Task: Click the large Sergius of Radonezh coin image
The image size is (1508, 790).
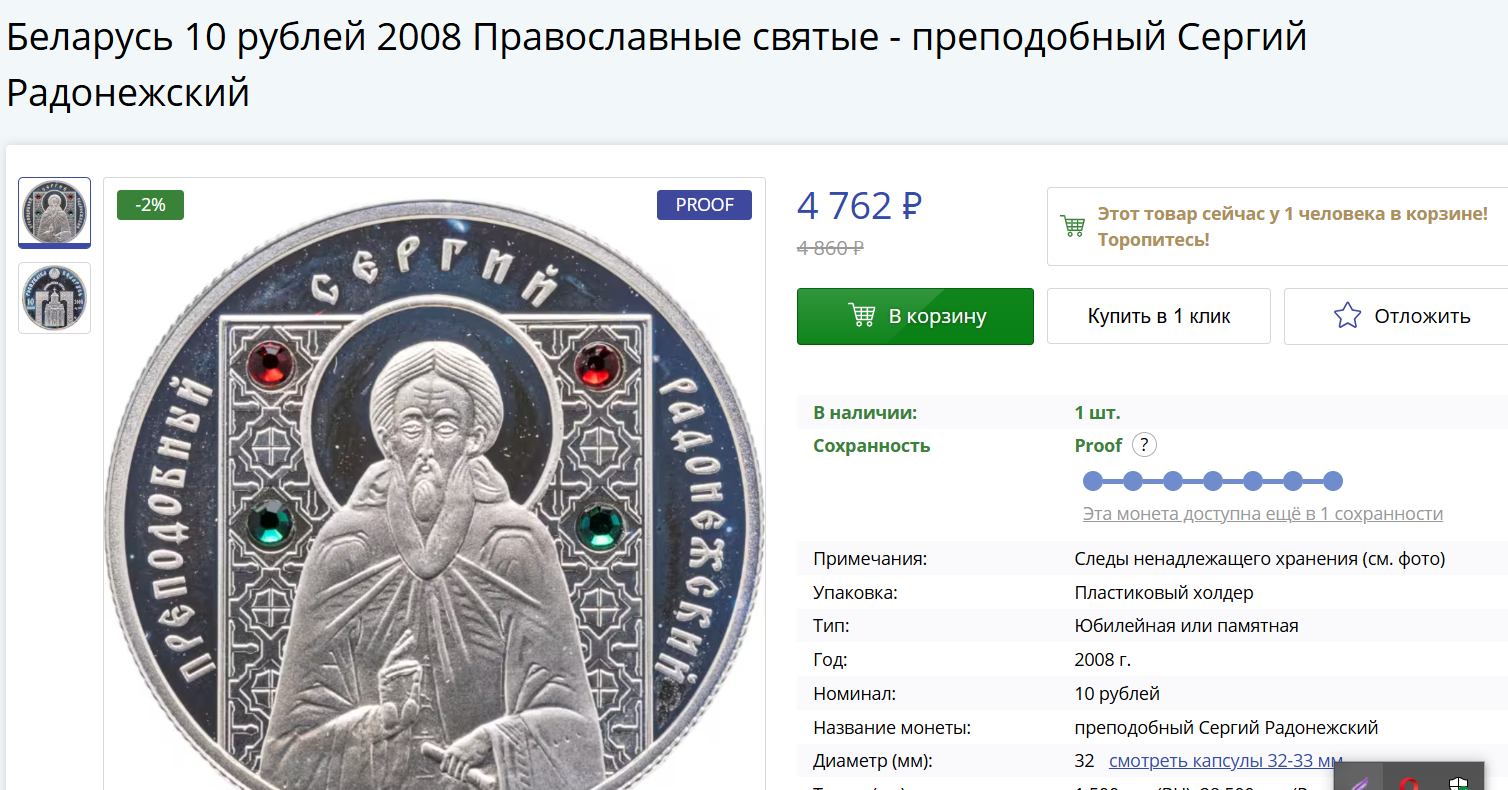Action: [x=434, y=490]
